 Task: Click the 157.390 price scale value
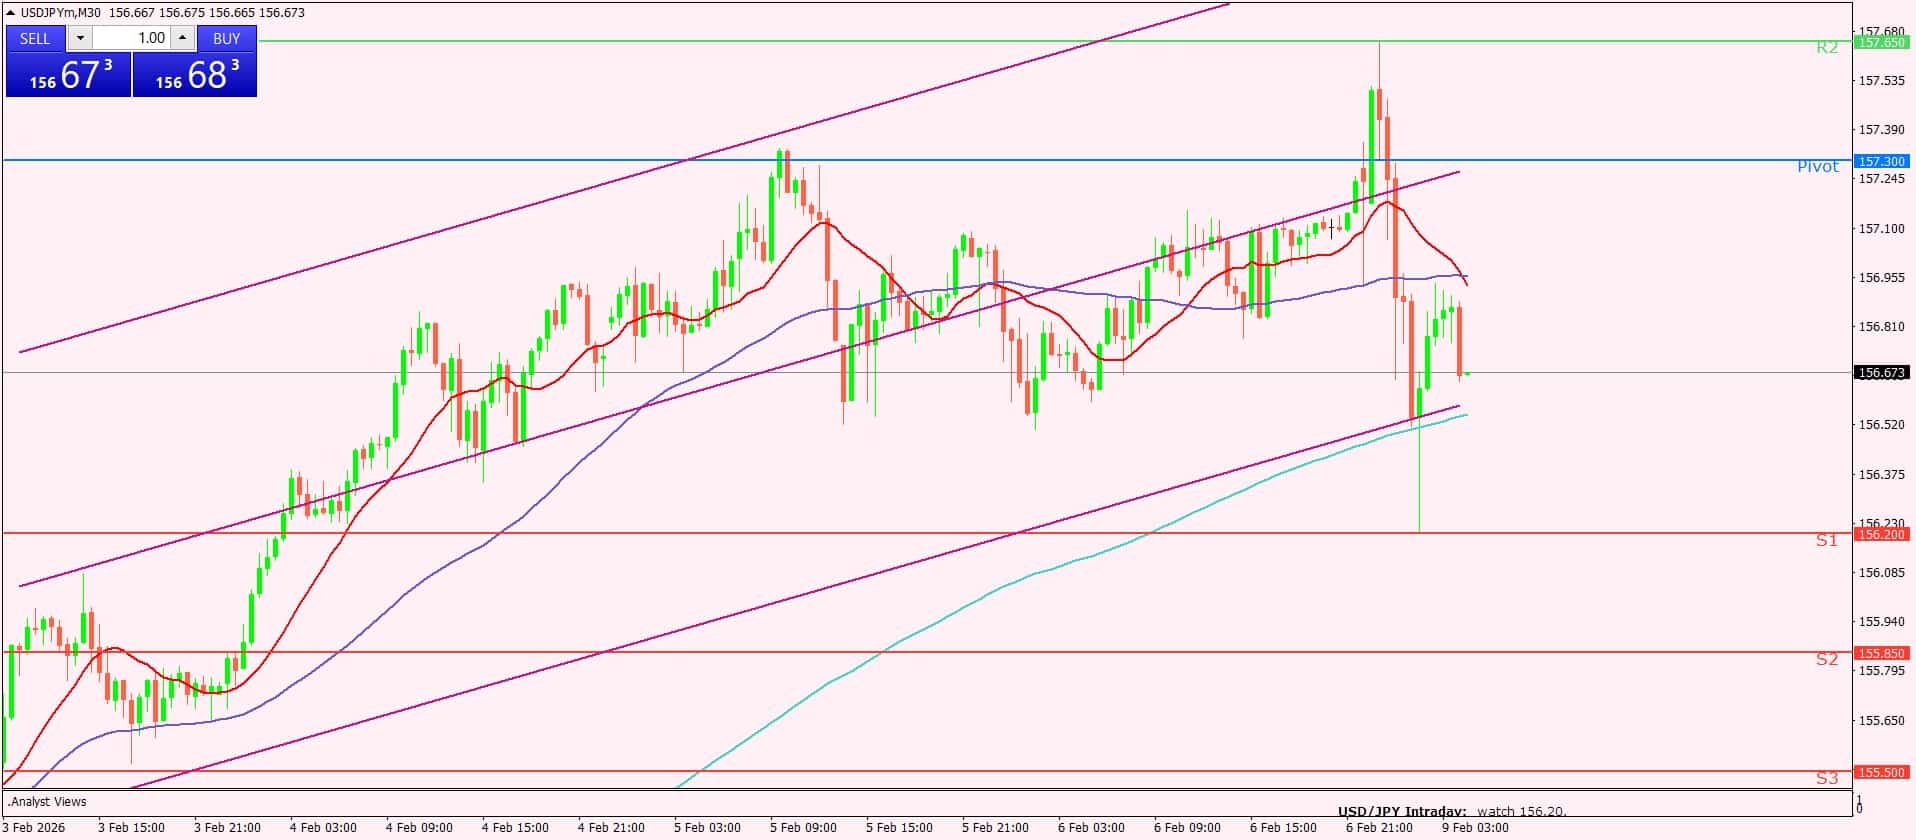tap(1881, 130)
